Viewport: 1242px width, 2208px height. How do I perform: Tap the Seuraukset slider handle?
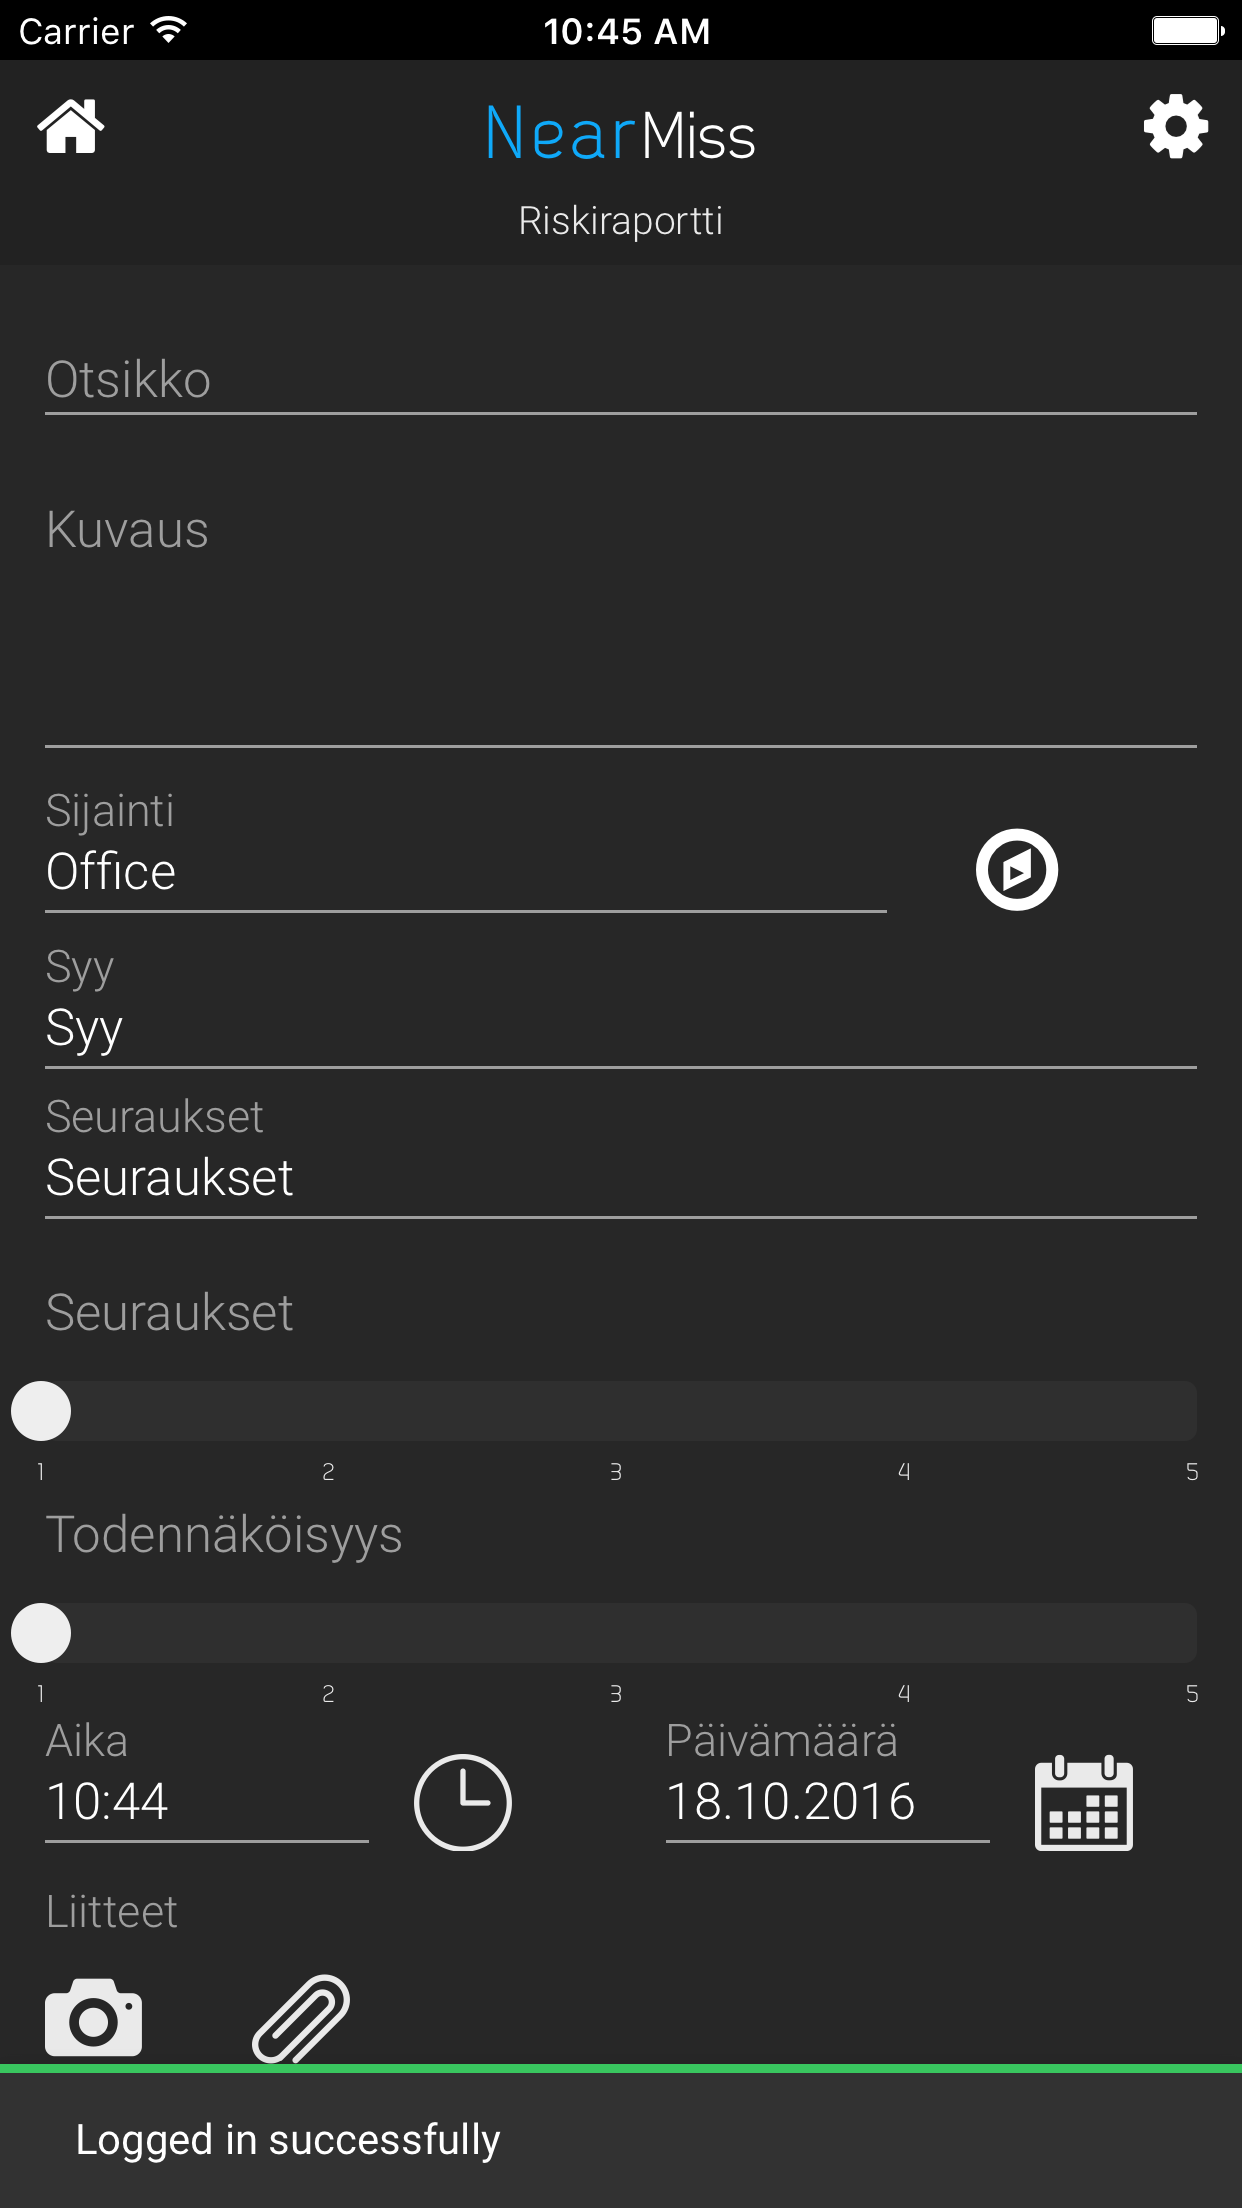tap(41, 1411)
